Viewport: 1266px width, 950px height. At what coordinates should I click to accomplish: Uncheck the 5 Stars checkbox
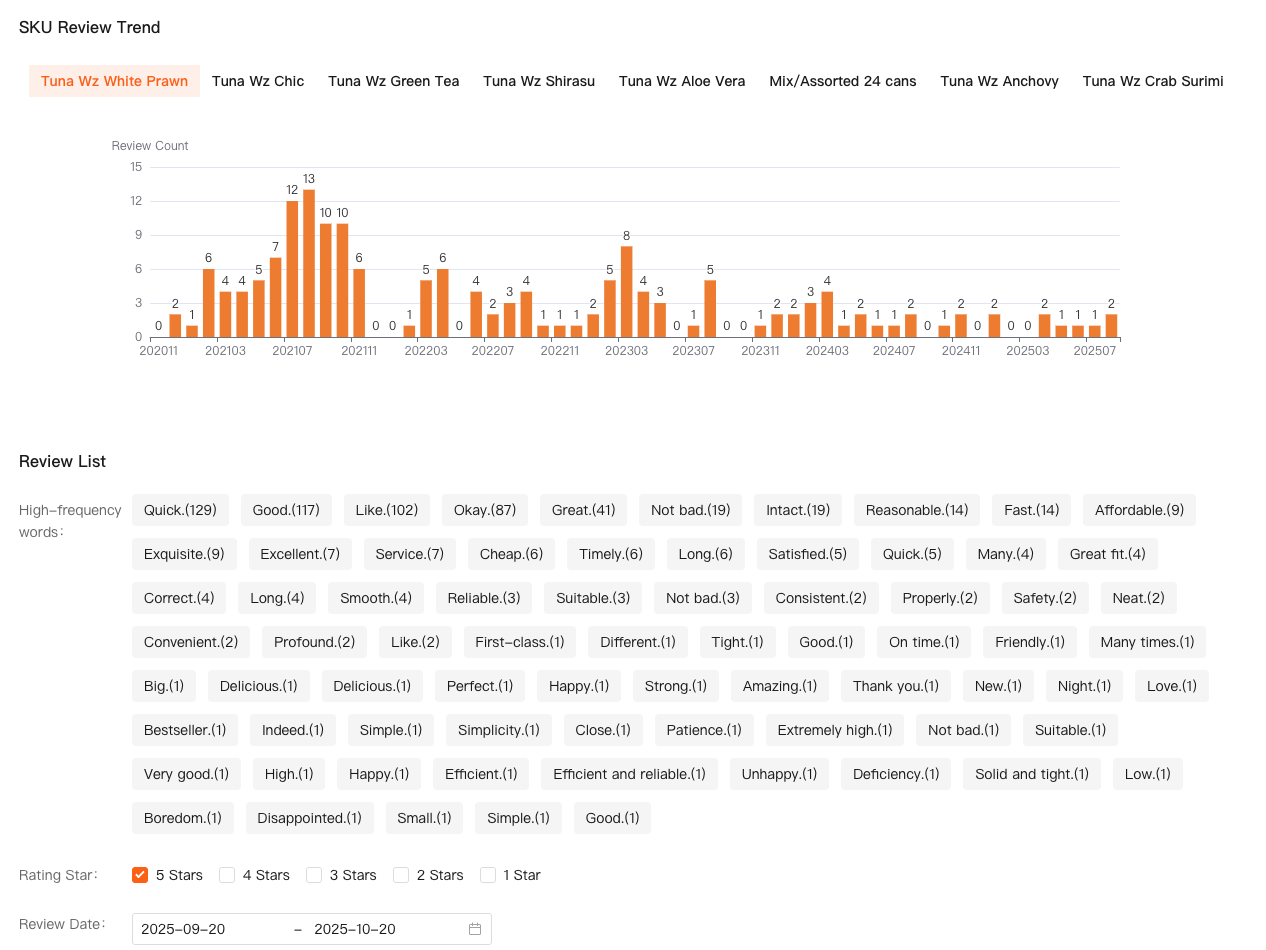pos(140,875)
